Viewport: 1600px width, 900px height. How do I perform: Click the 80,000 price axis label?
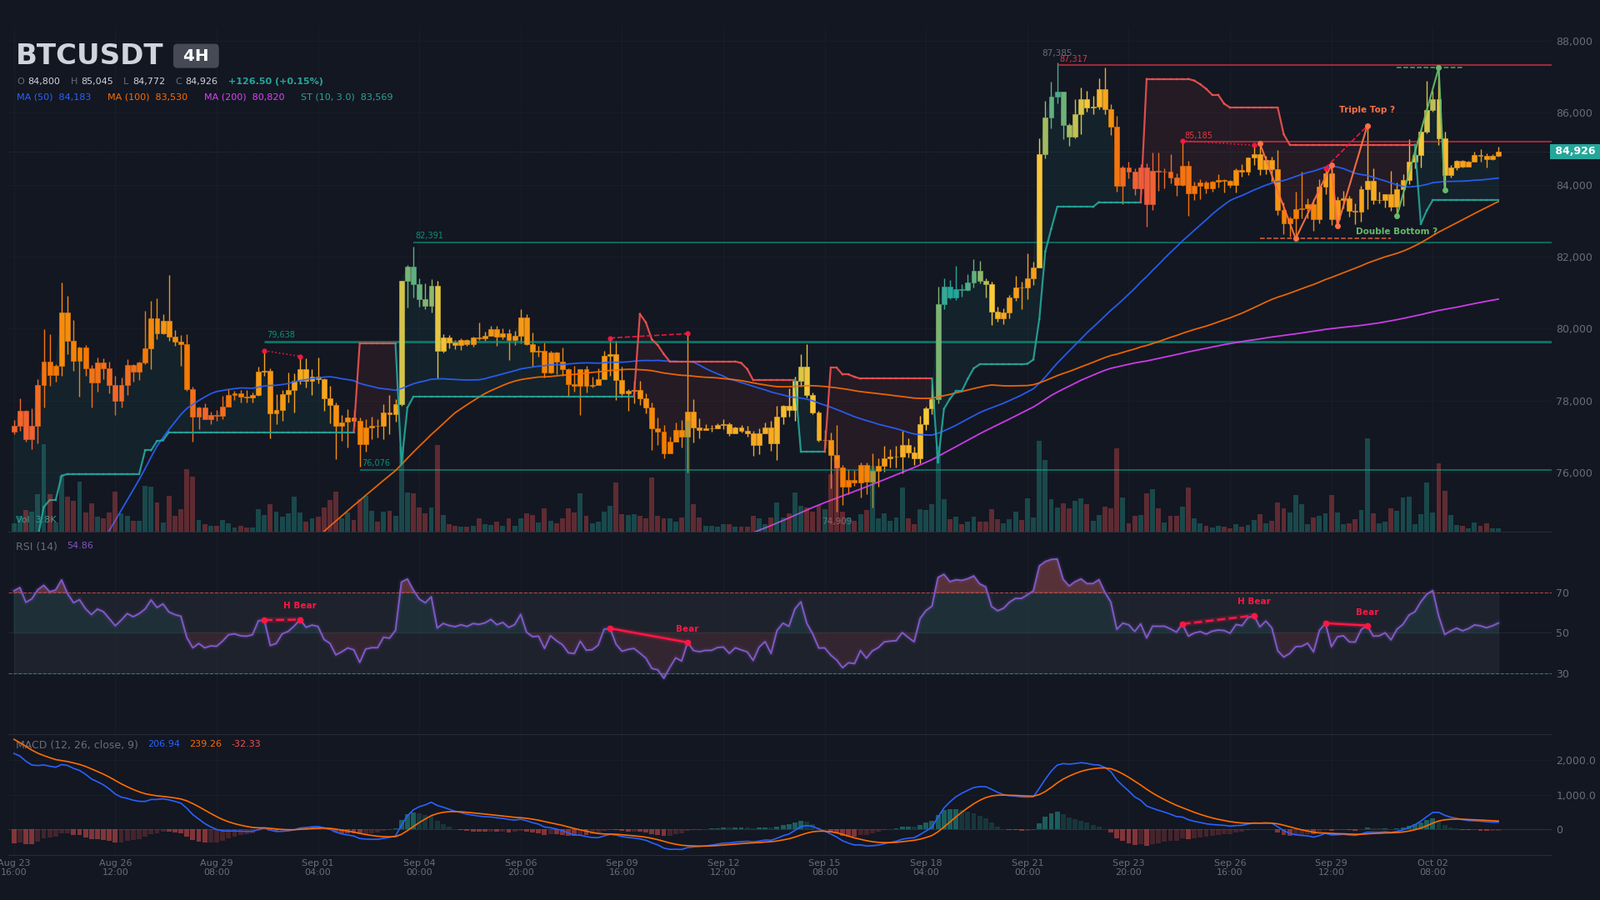pos(1574,330)
